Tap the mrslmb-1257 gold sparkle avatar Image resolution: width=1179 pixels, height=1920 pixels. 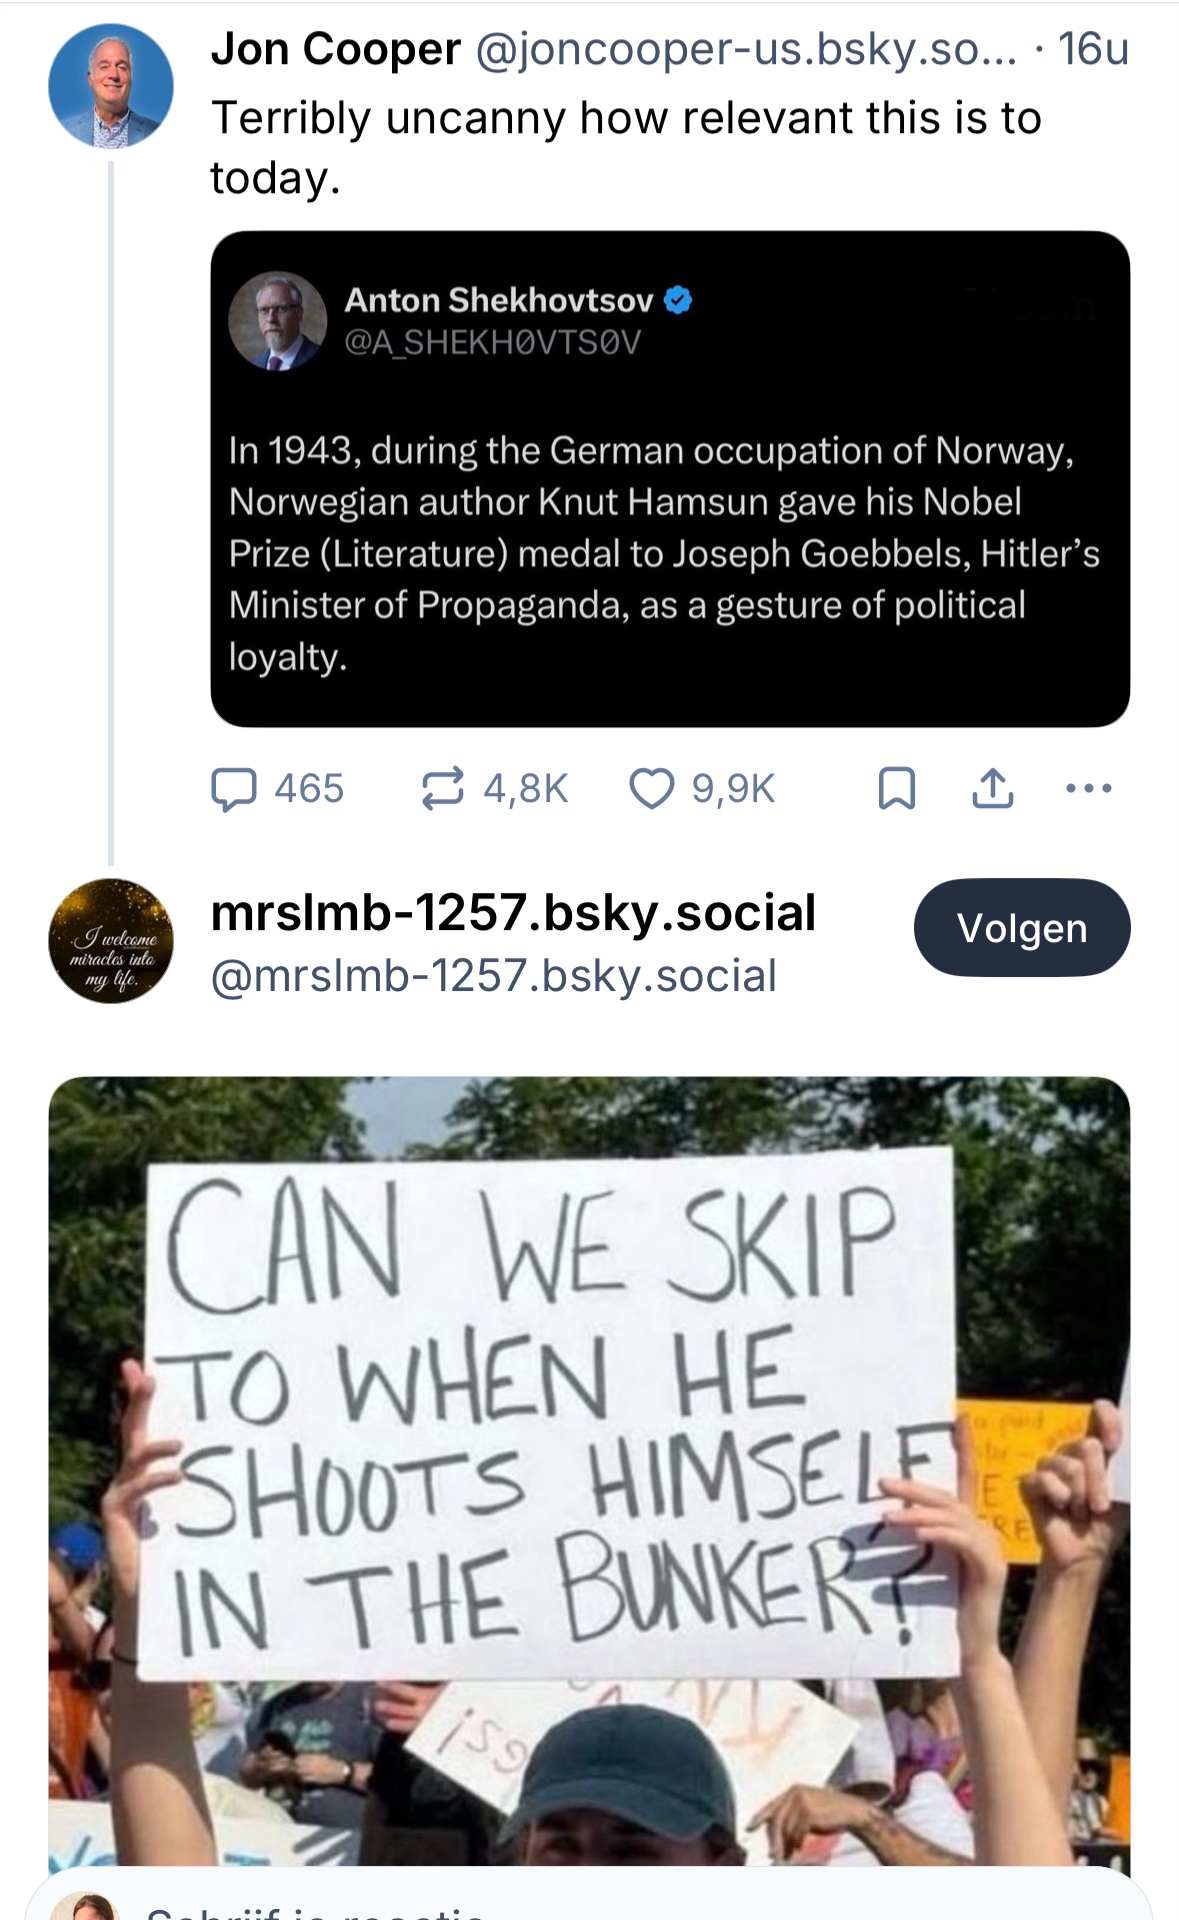(111, 941)
